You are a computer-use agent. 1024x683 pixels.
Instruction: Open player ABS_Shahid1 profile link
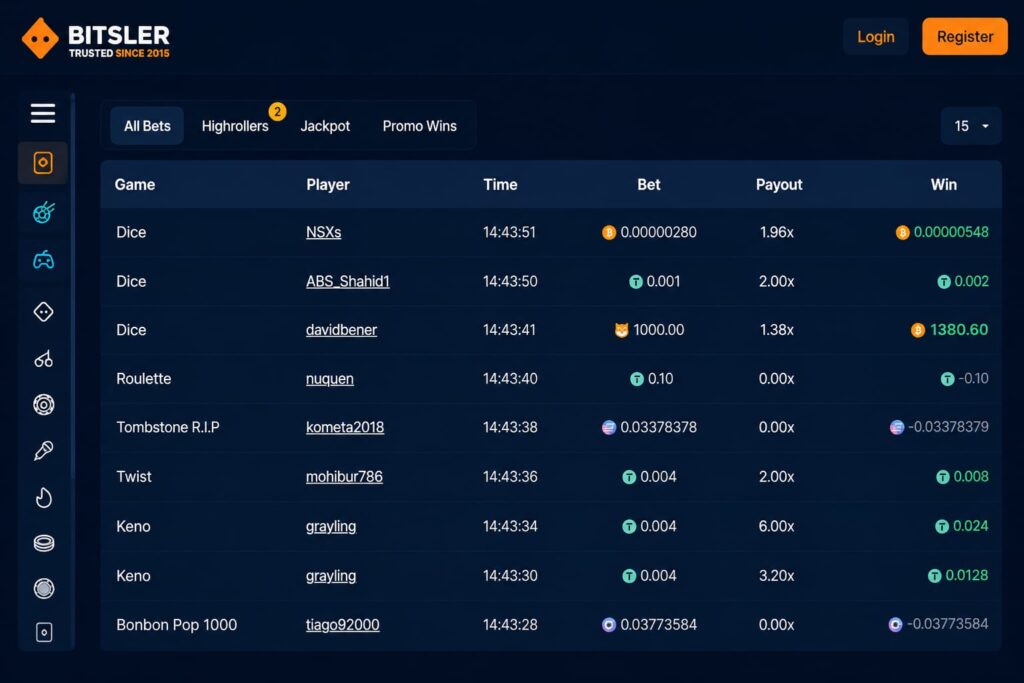point(347,281)
